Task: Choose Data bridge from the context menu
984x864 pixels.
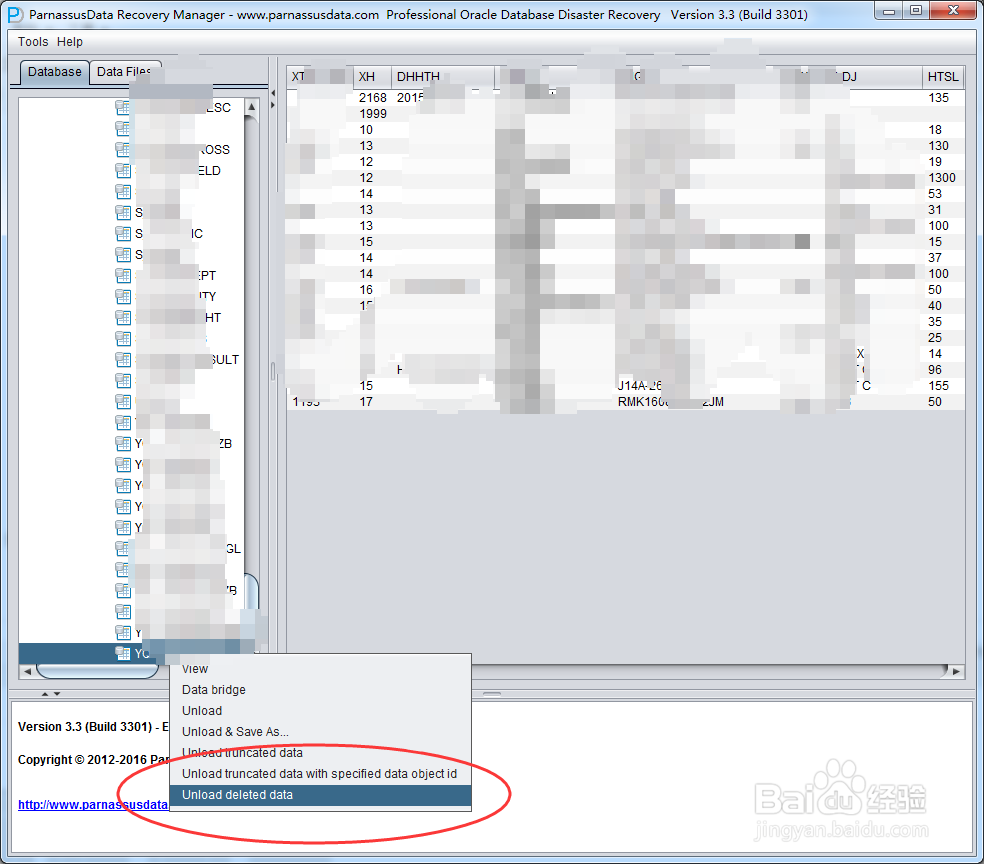Action: tap(320, 690)
